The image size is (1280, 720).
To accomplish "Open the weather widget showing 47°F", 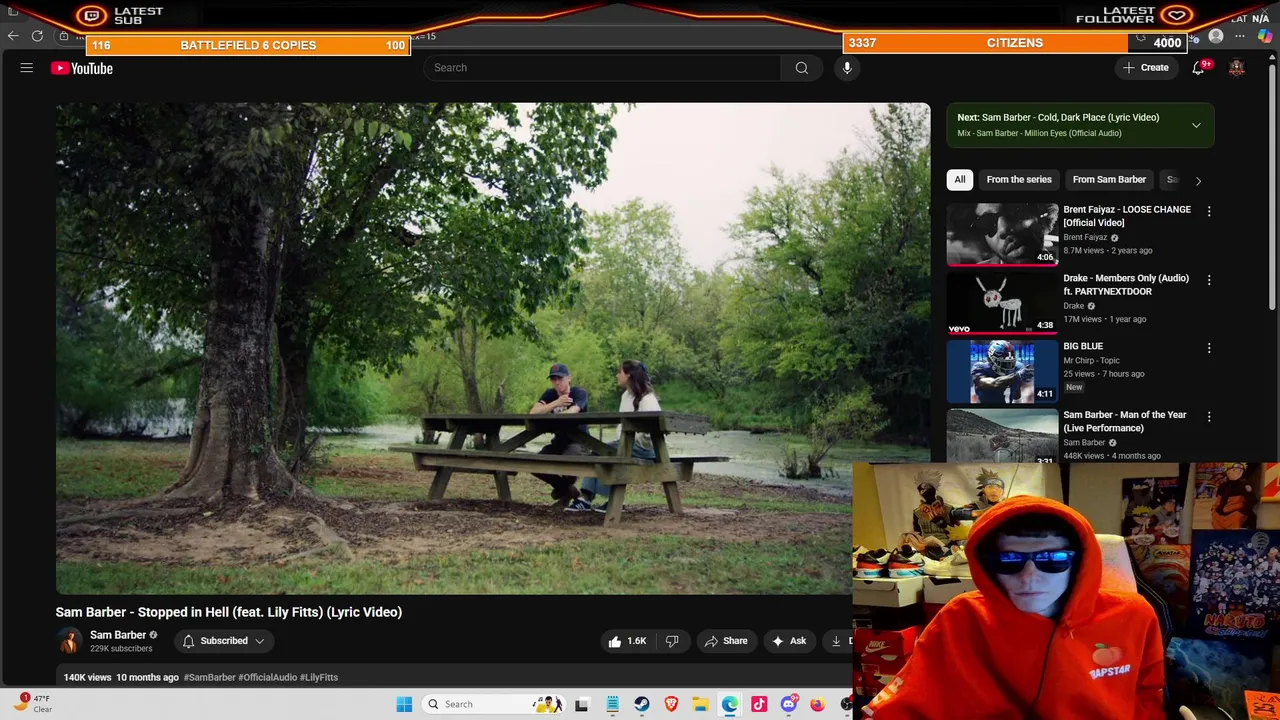I will [32, 704].
